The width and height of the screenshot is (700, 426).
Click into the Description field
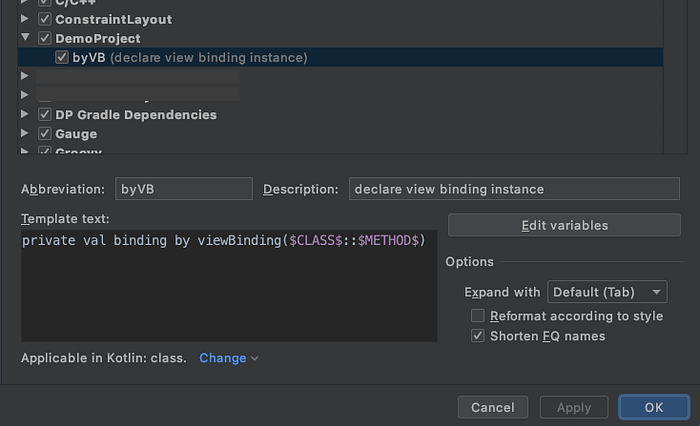(513, 189)
